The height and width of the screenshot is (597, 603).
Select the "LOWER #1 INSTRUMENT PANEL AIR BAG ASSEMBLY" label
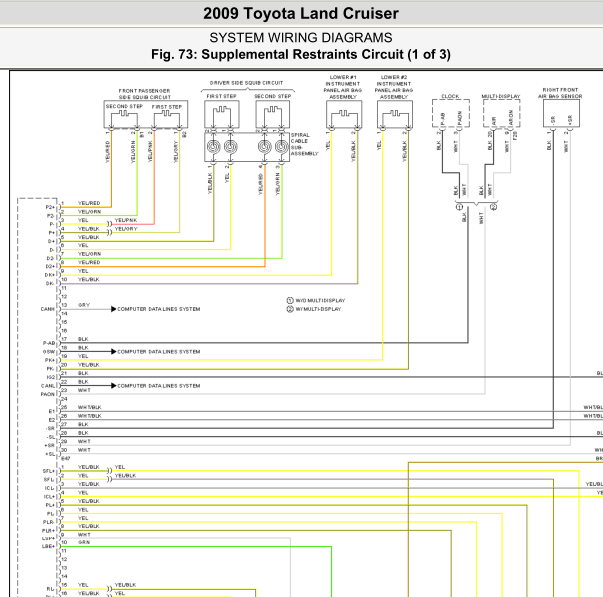point(342,87)
